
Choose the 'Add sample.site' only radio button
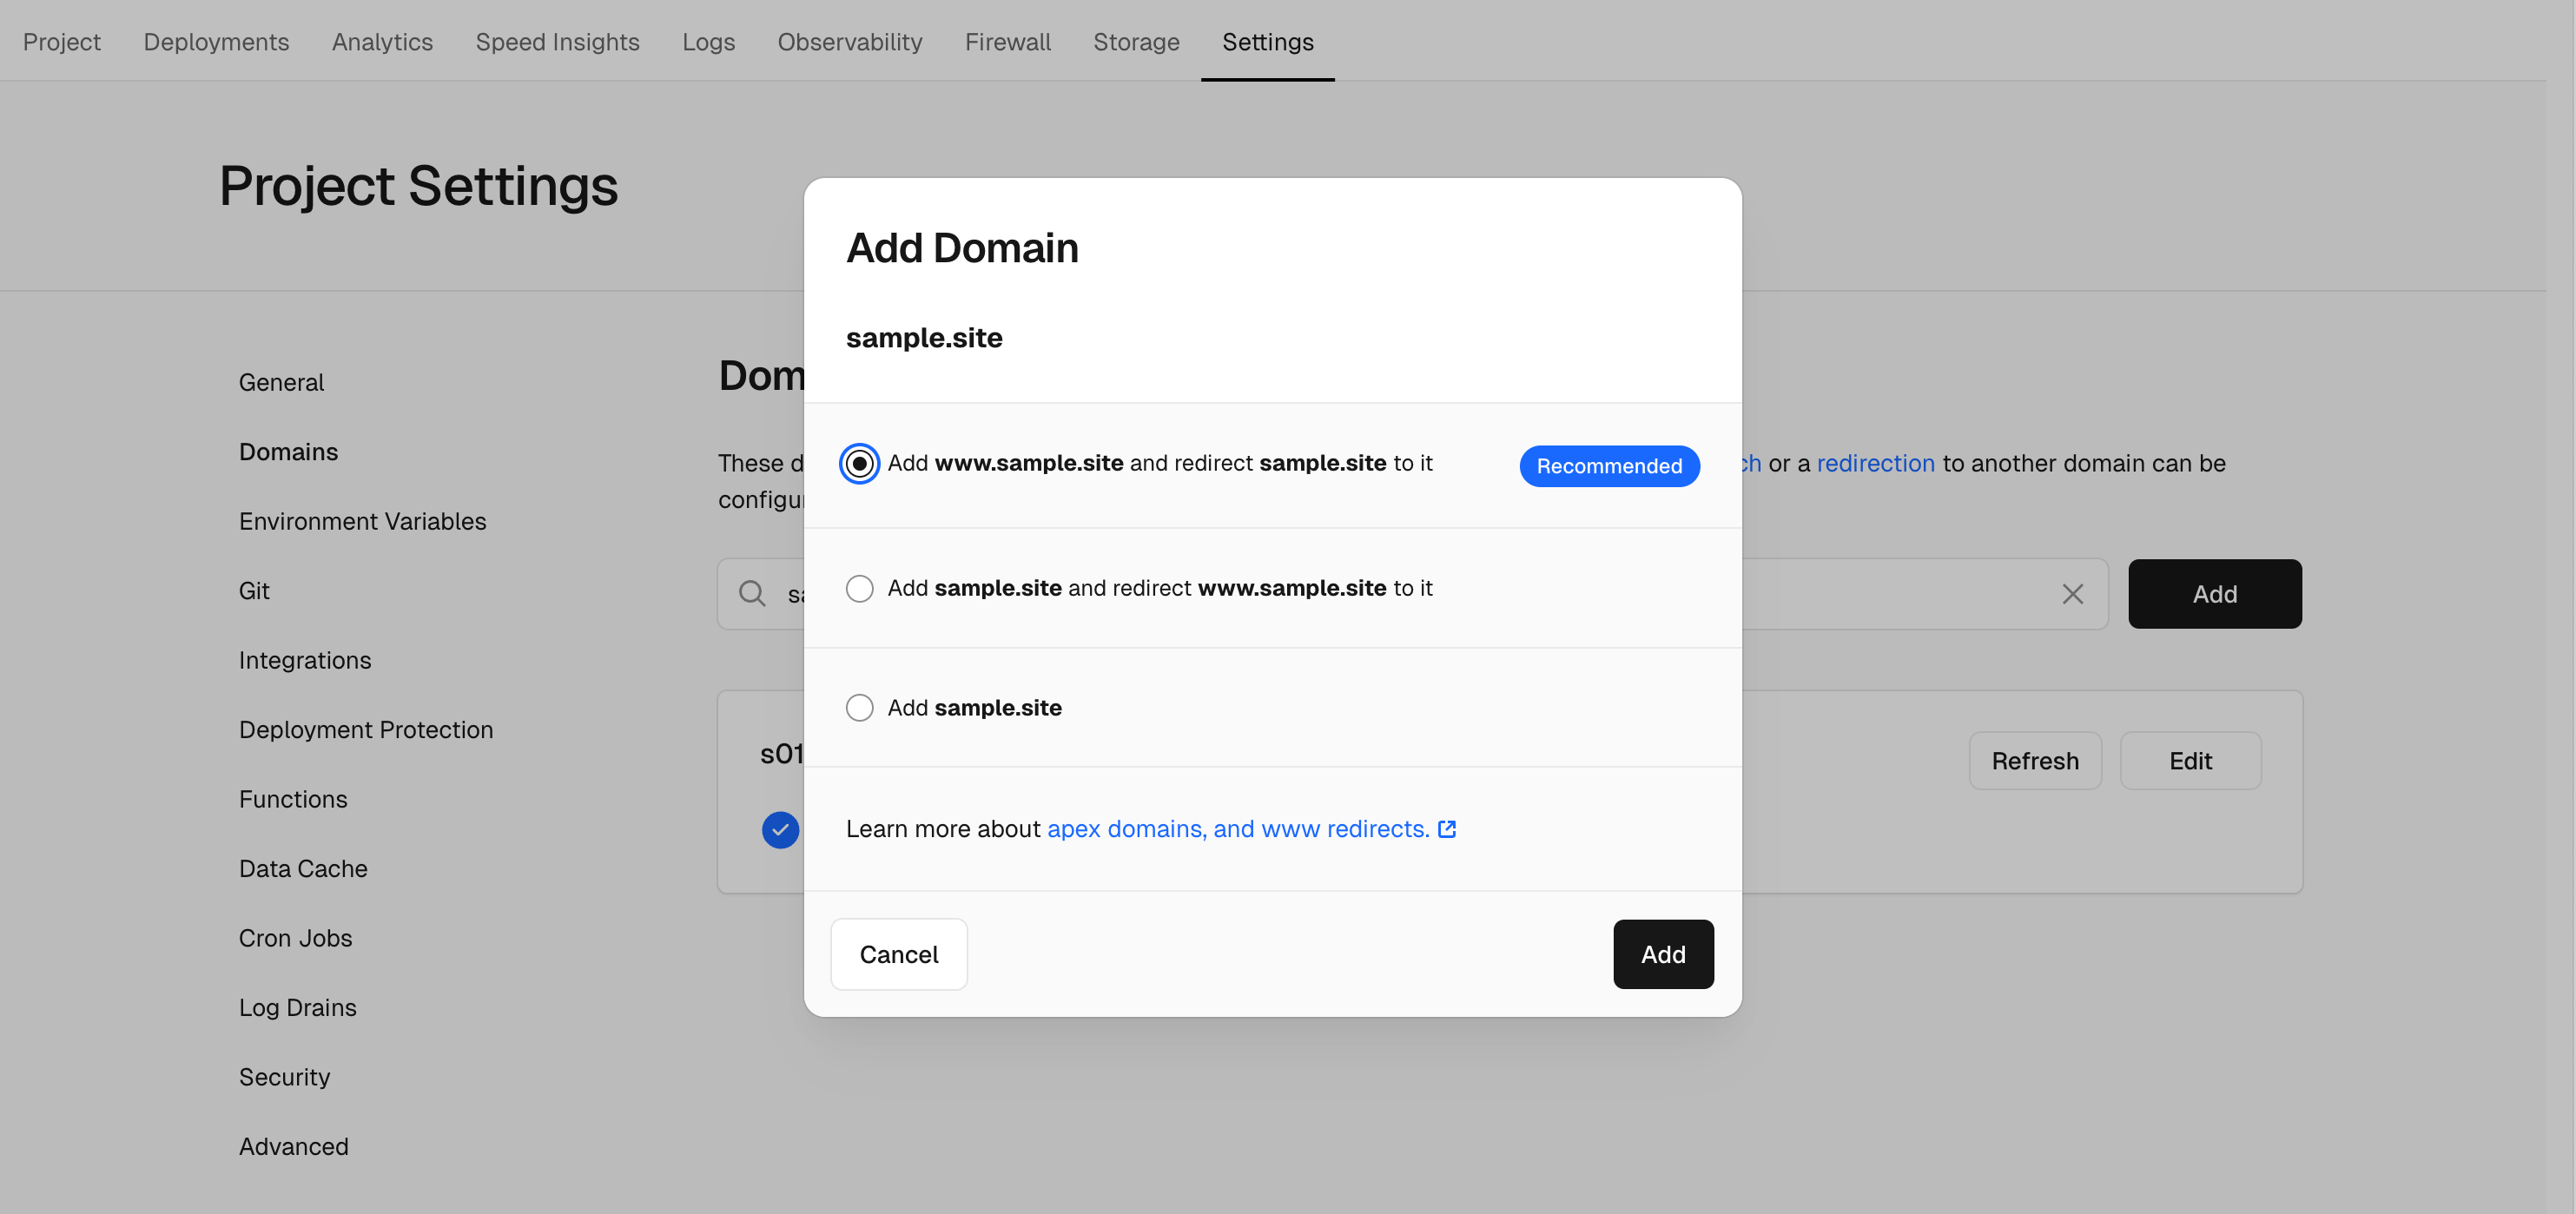859,708
